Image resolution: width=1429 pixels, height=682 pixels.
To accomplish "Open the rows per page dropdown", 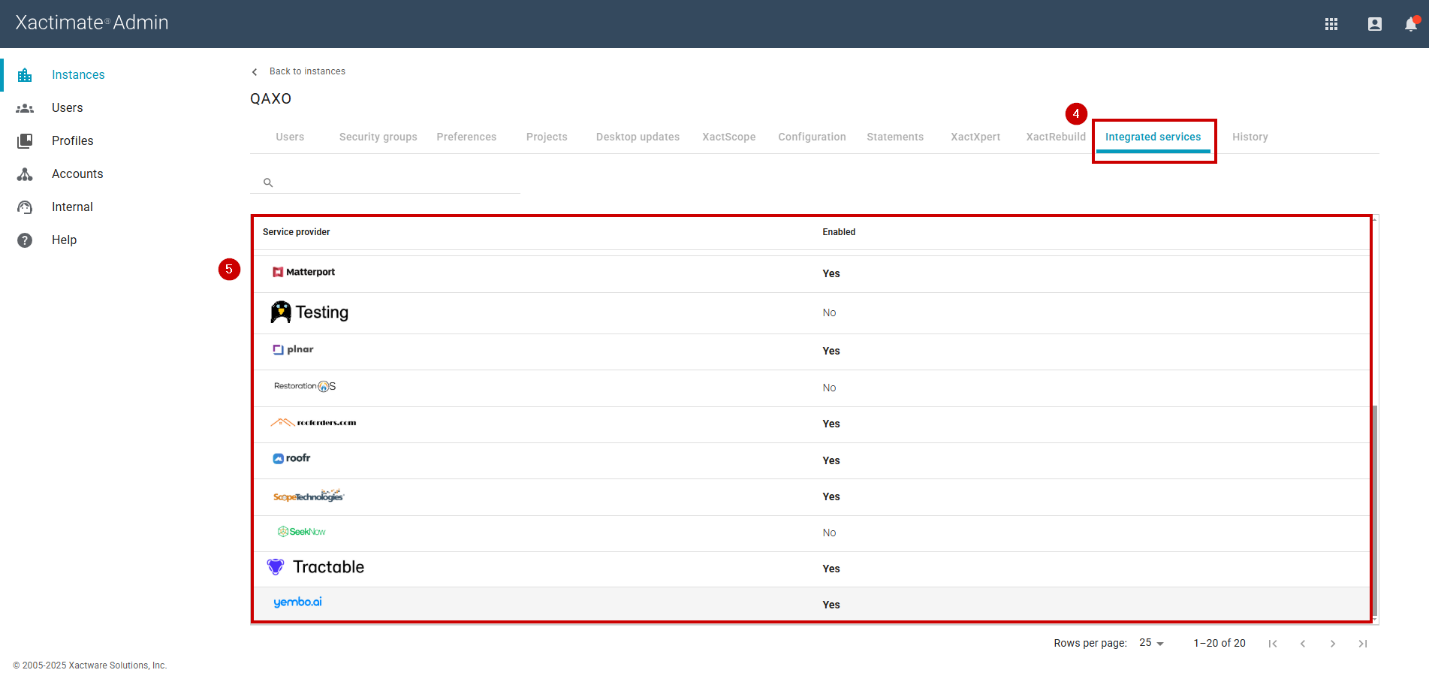I will (x=1152, y=643).
